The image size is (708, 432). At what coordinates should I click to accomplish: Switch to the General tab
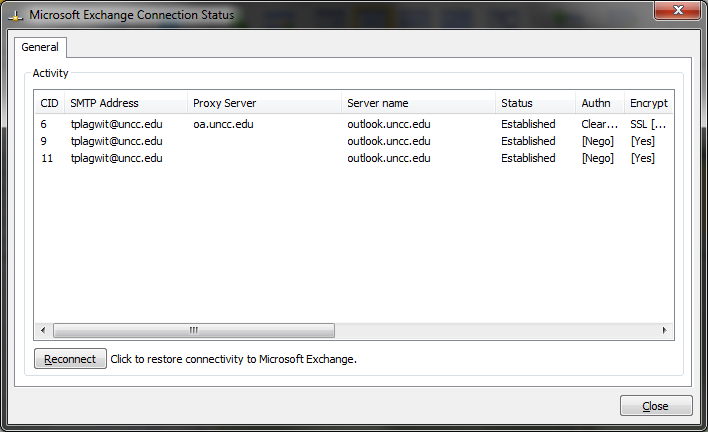(x=40, y=47)
